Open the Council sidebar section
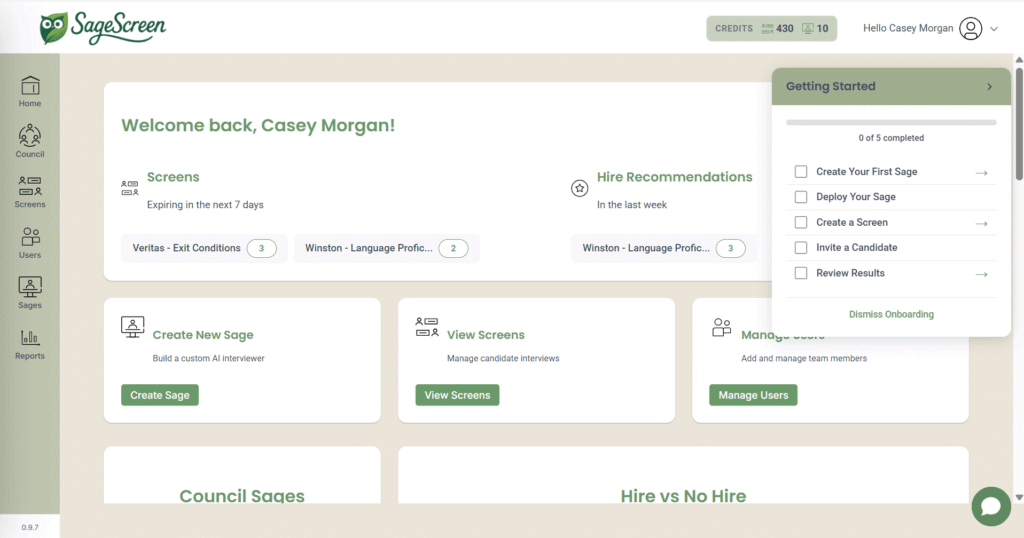Screen dimensions: 1024x538 coord(30,142)
